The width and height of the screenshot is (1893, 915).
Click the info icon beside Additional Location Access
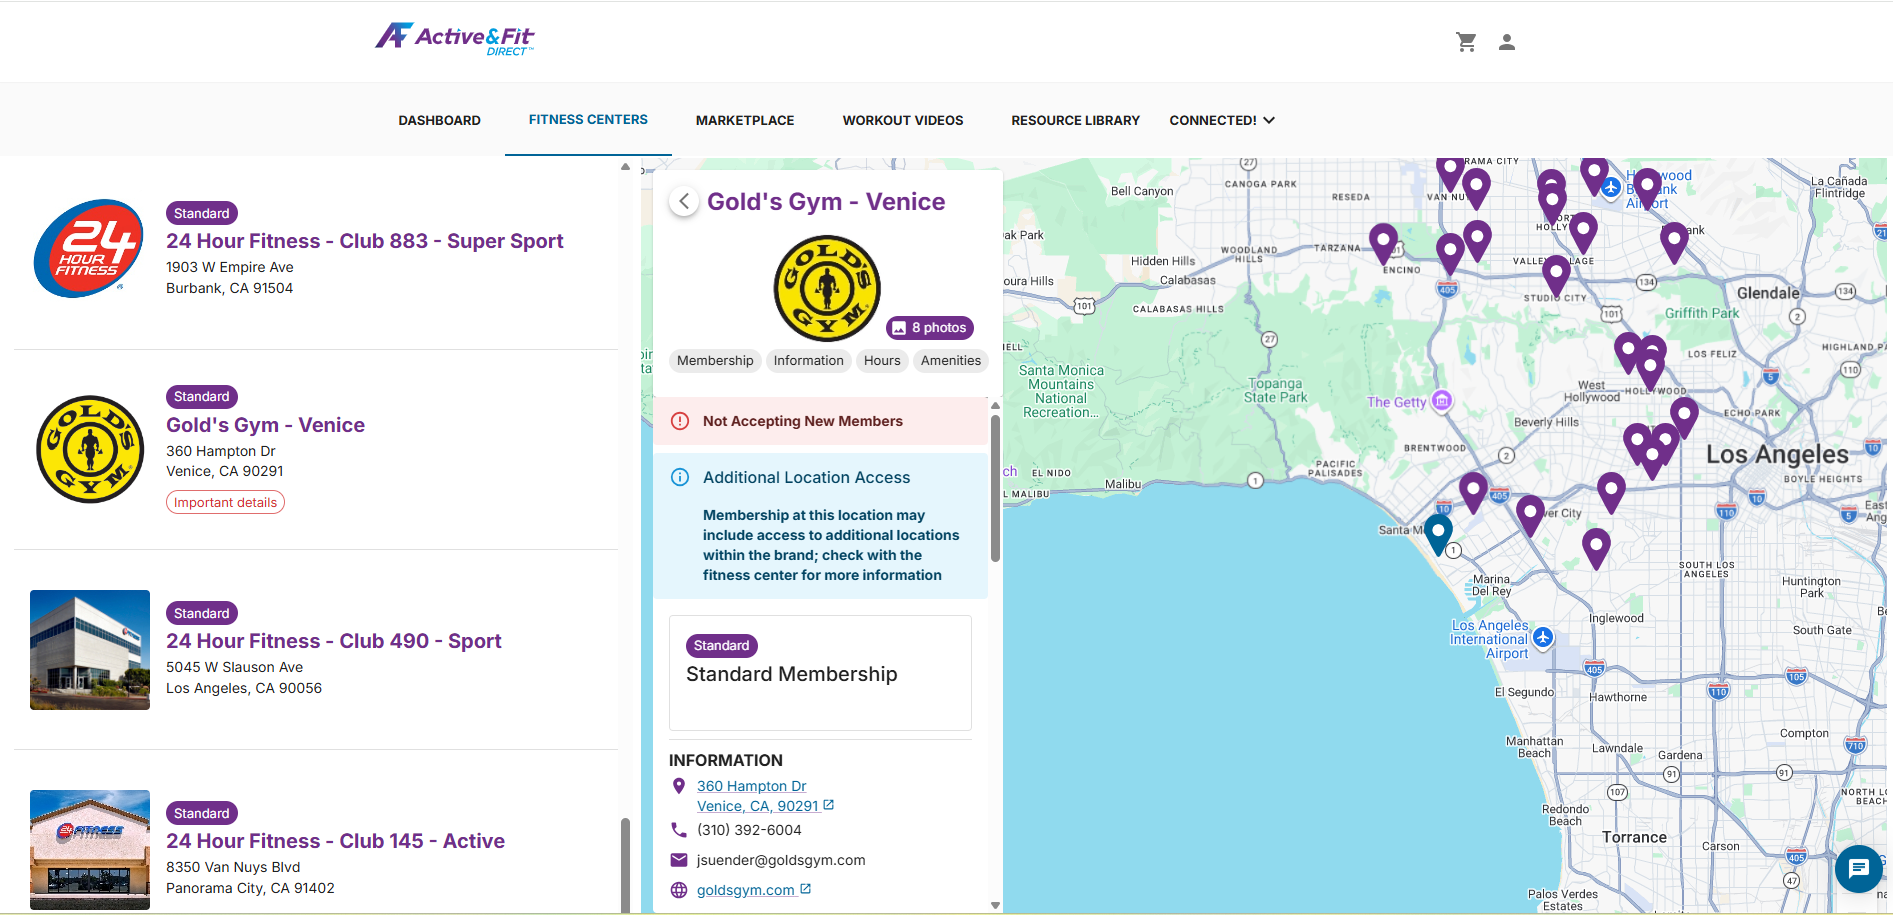point(680,477)
